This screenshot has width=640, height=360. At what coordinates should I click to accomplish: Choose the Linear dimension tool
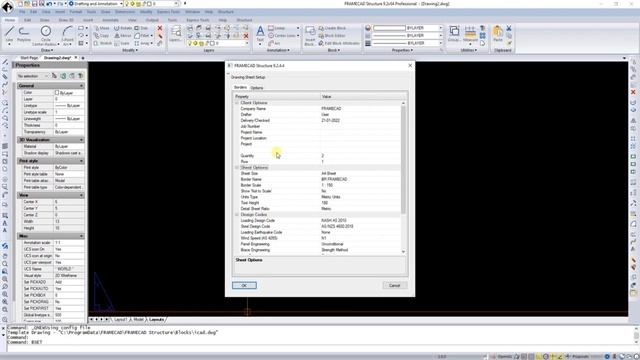(277, 28)
